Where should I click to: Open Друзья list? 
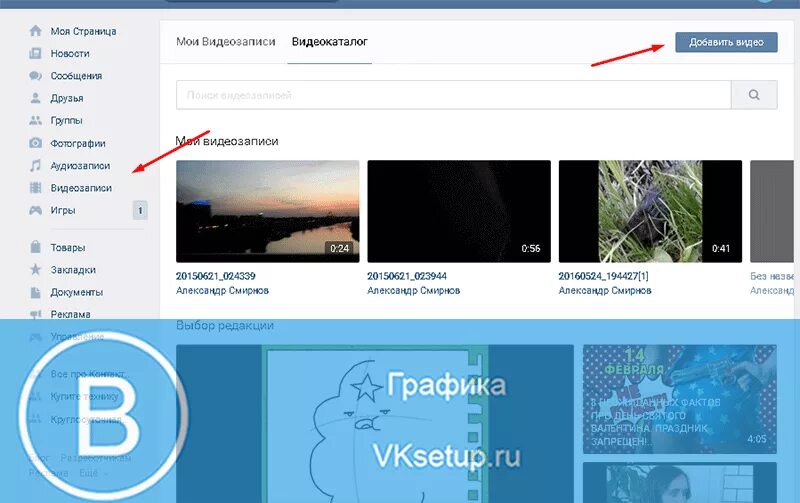67,98
